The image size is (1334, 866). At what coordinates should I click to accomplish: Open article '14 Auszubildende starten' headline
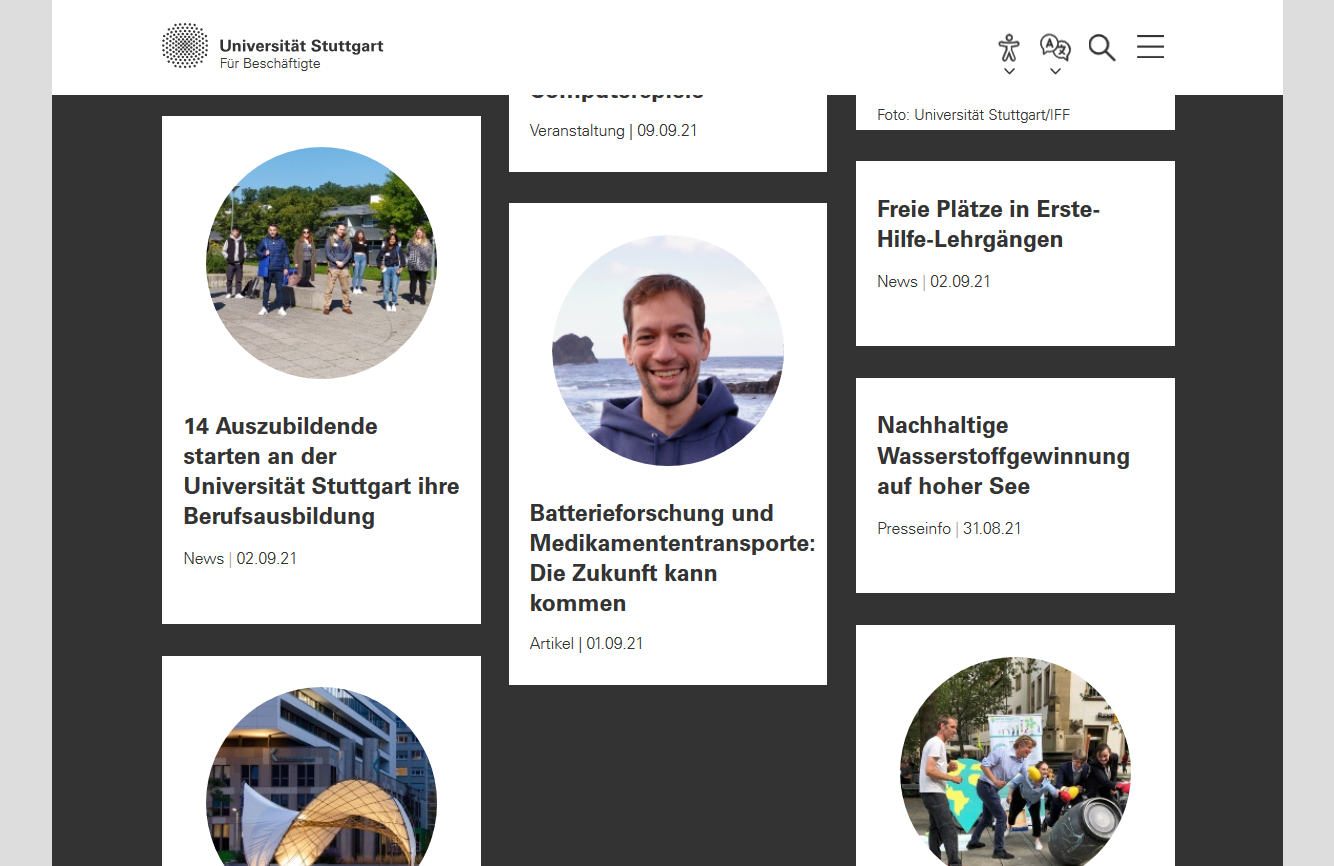tap(321, 471)
